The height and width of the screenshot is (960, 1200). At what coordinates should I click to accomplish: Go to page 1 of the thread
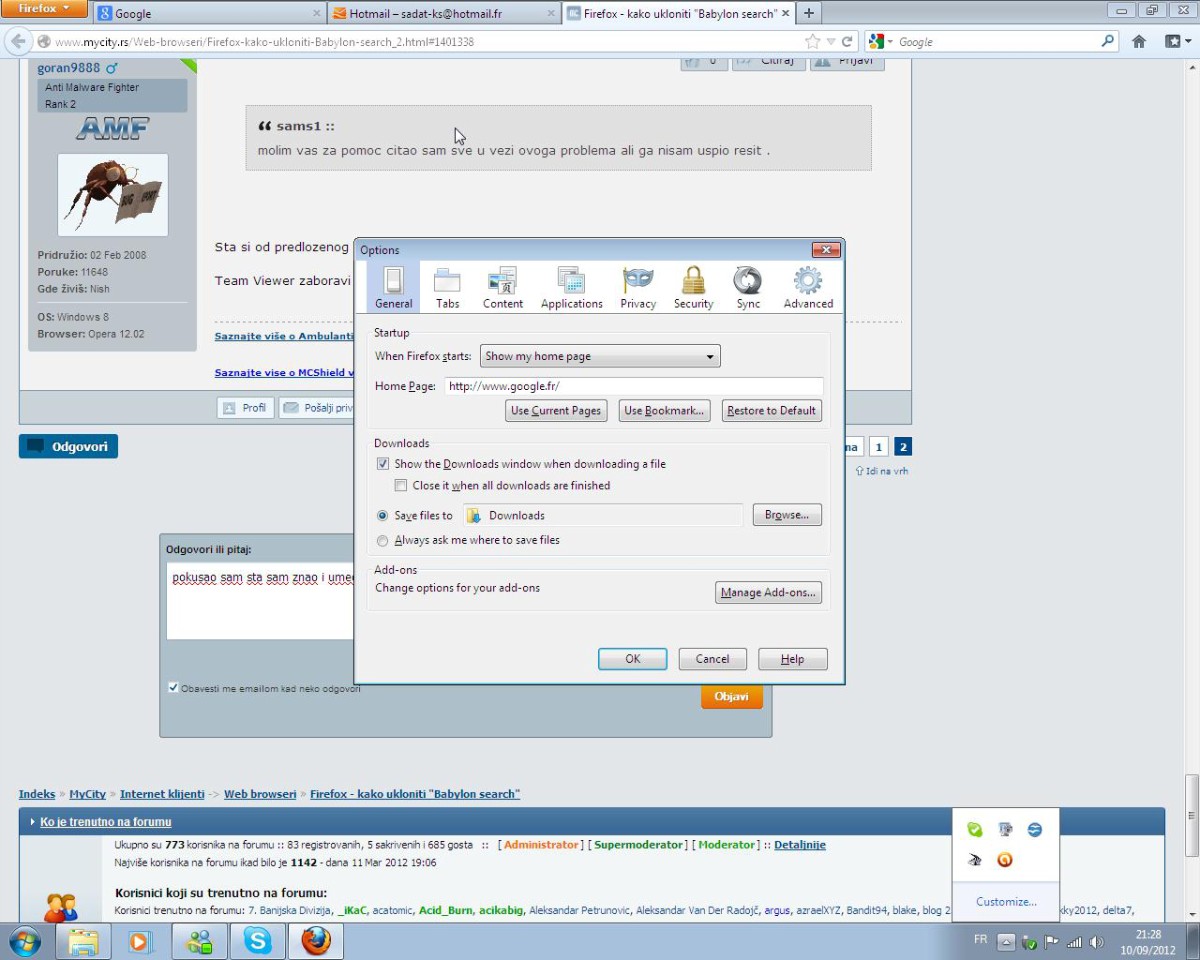pyautogui.click(x=878, y=447)
